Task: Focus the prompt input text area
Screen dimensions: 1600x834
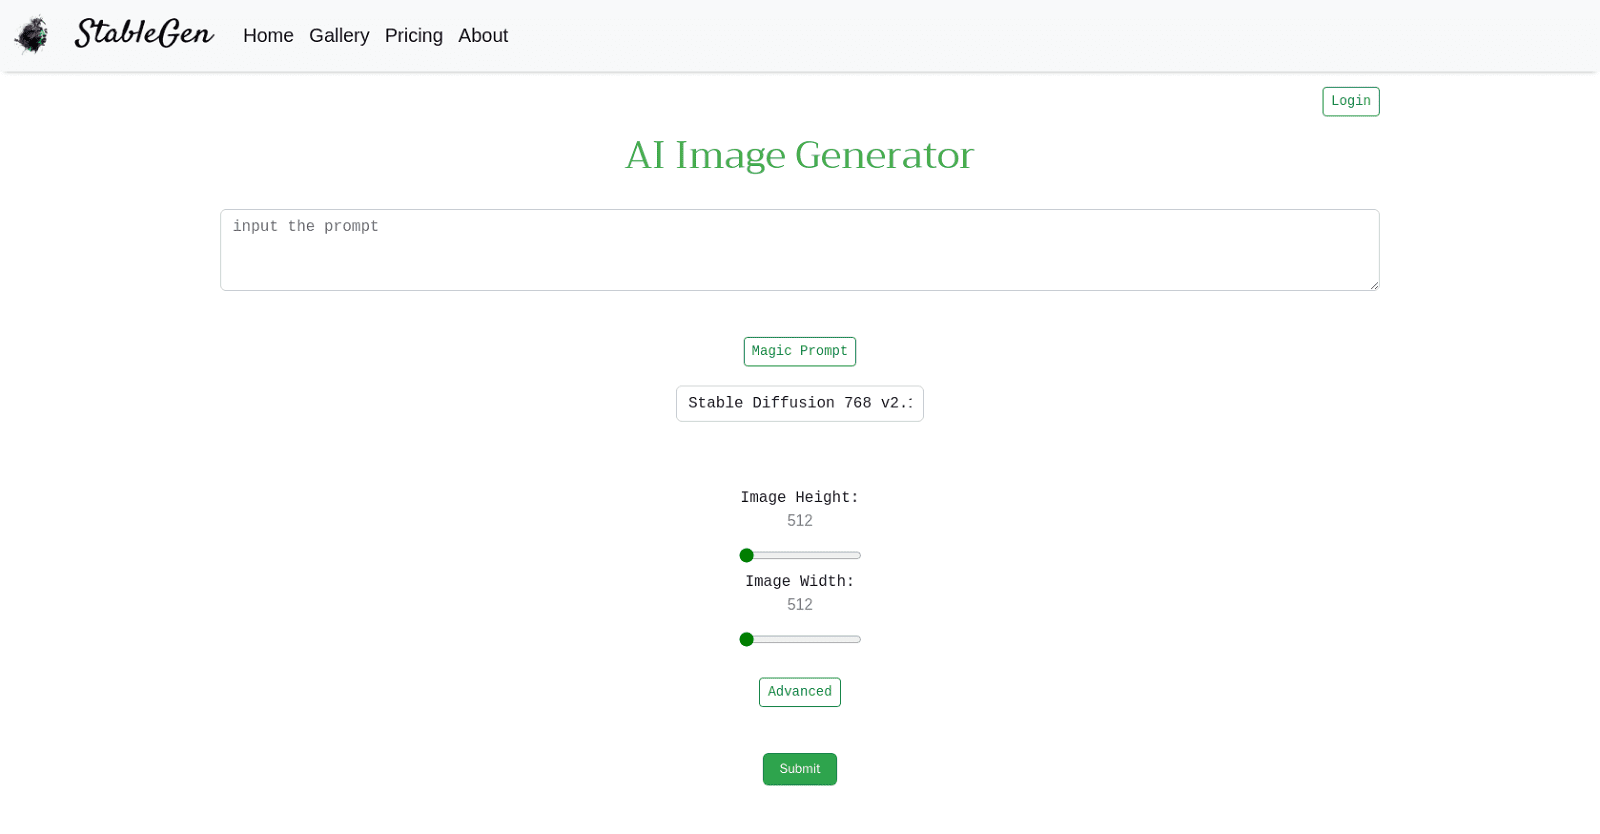Action: click(x=799, y=250)
